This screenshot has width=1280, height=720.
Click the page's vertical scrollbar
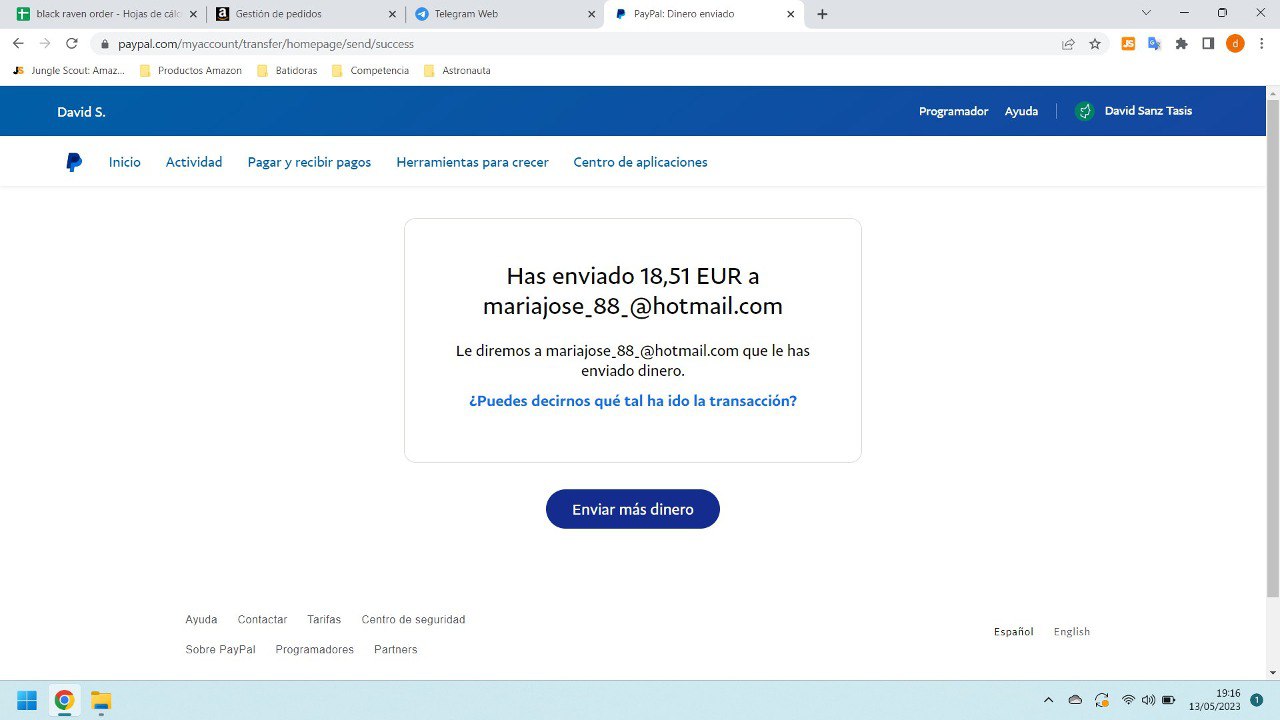(1272, 350)
